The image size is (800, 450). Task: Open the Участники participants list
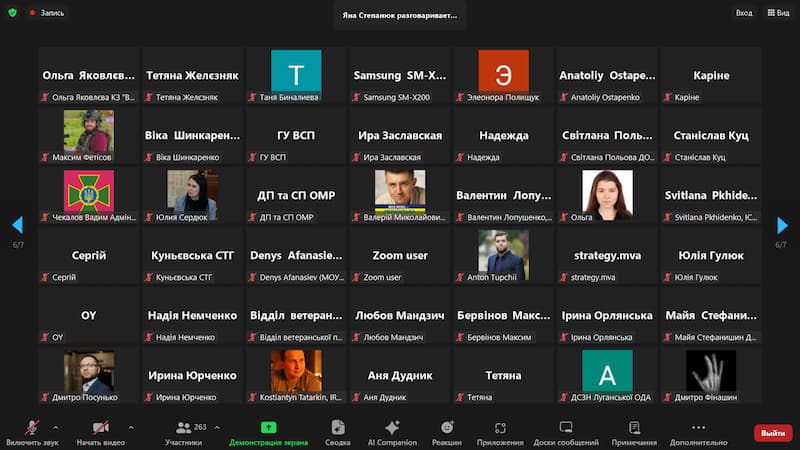[x=184, y=431]
